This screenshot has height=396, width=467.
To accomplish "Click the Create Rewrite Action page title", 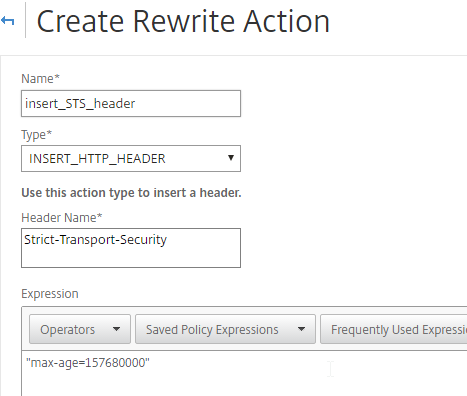I will (x=183, y=21).
